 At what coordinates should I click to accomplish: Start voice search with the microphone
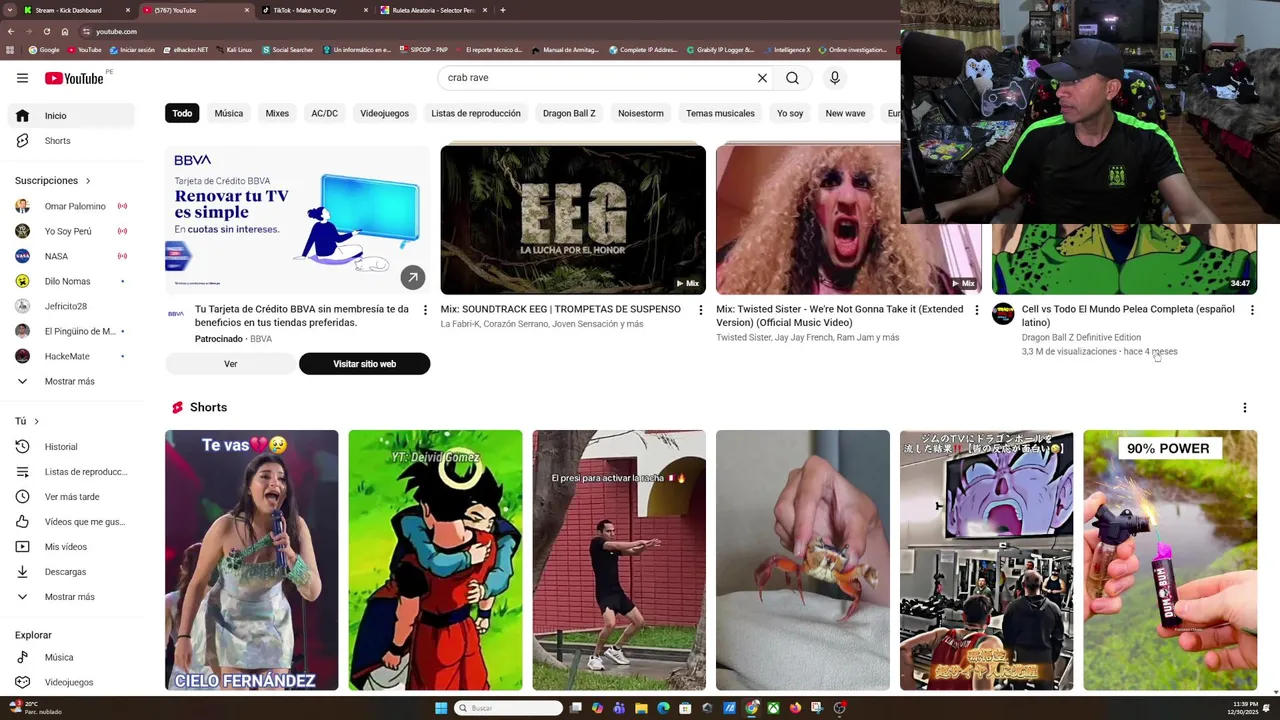click(834, 78)
